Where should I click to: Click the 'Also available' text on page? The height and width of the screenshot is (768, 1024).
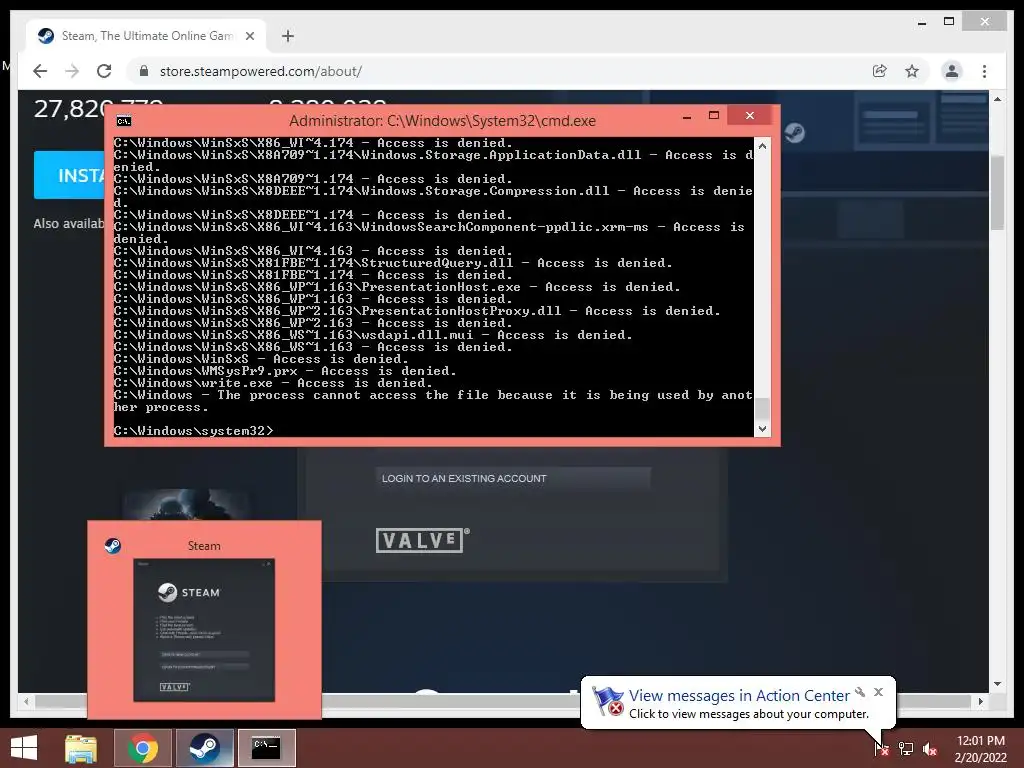[x=69, y=223]
